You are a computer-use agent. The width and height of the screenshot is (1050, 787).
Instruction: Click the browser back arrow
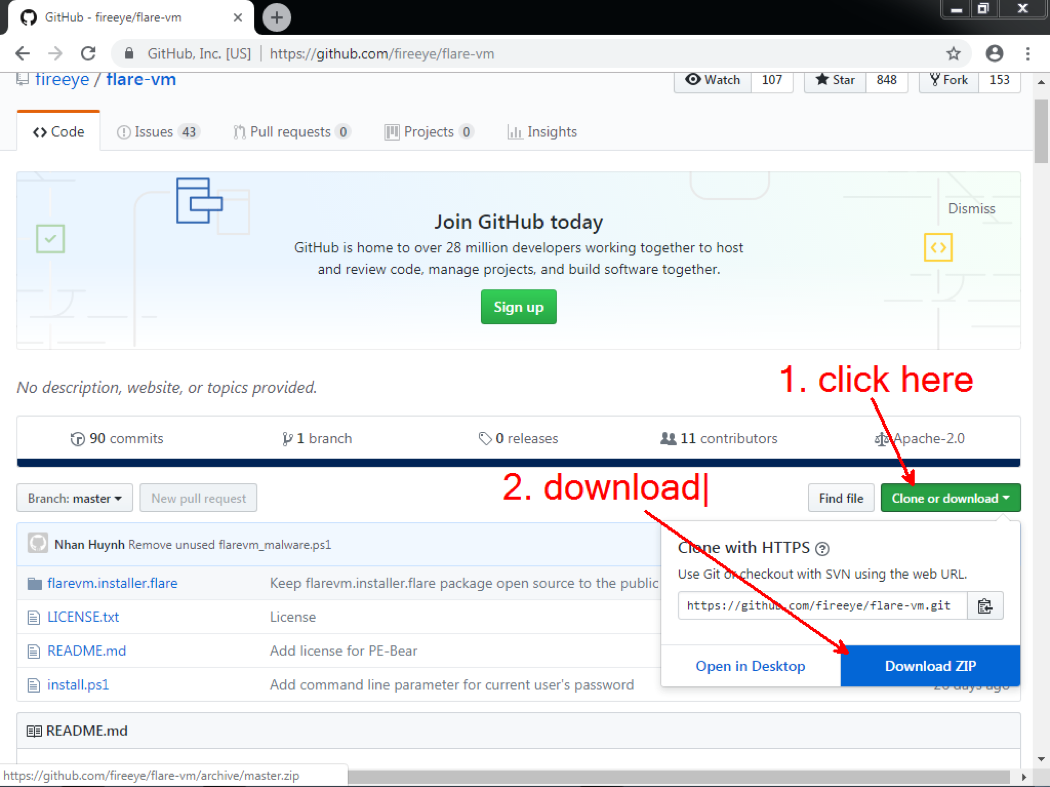coord(23,53)
